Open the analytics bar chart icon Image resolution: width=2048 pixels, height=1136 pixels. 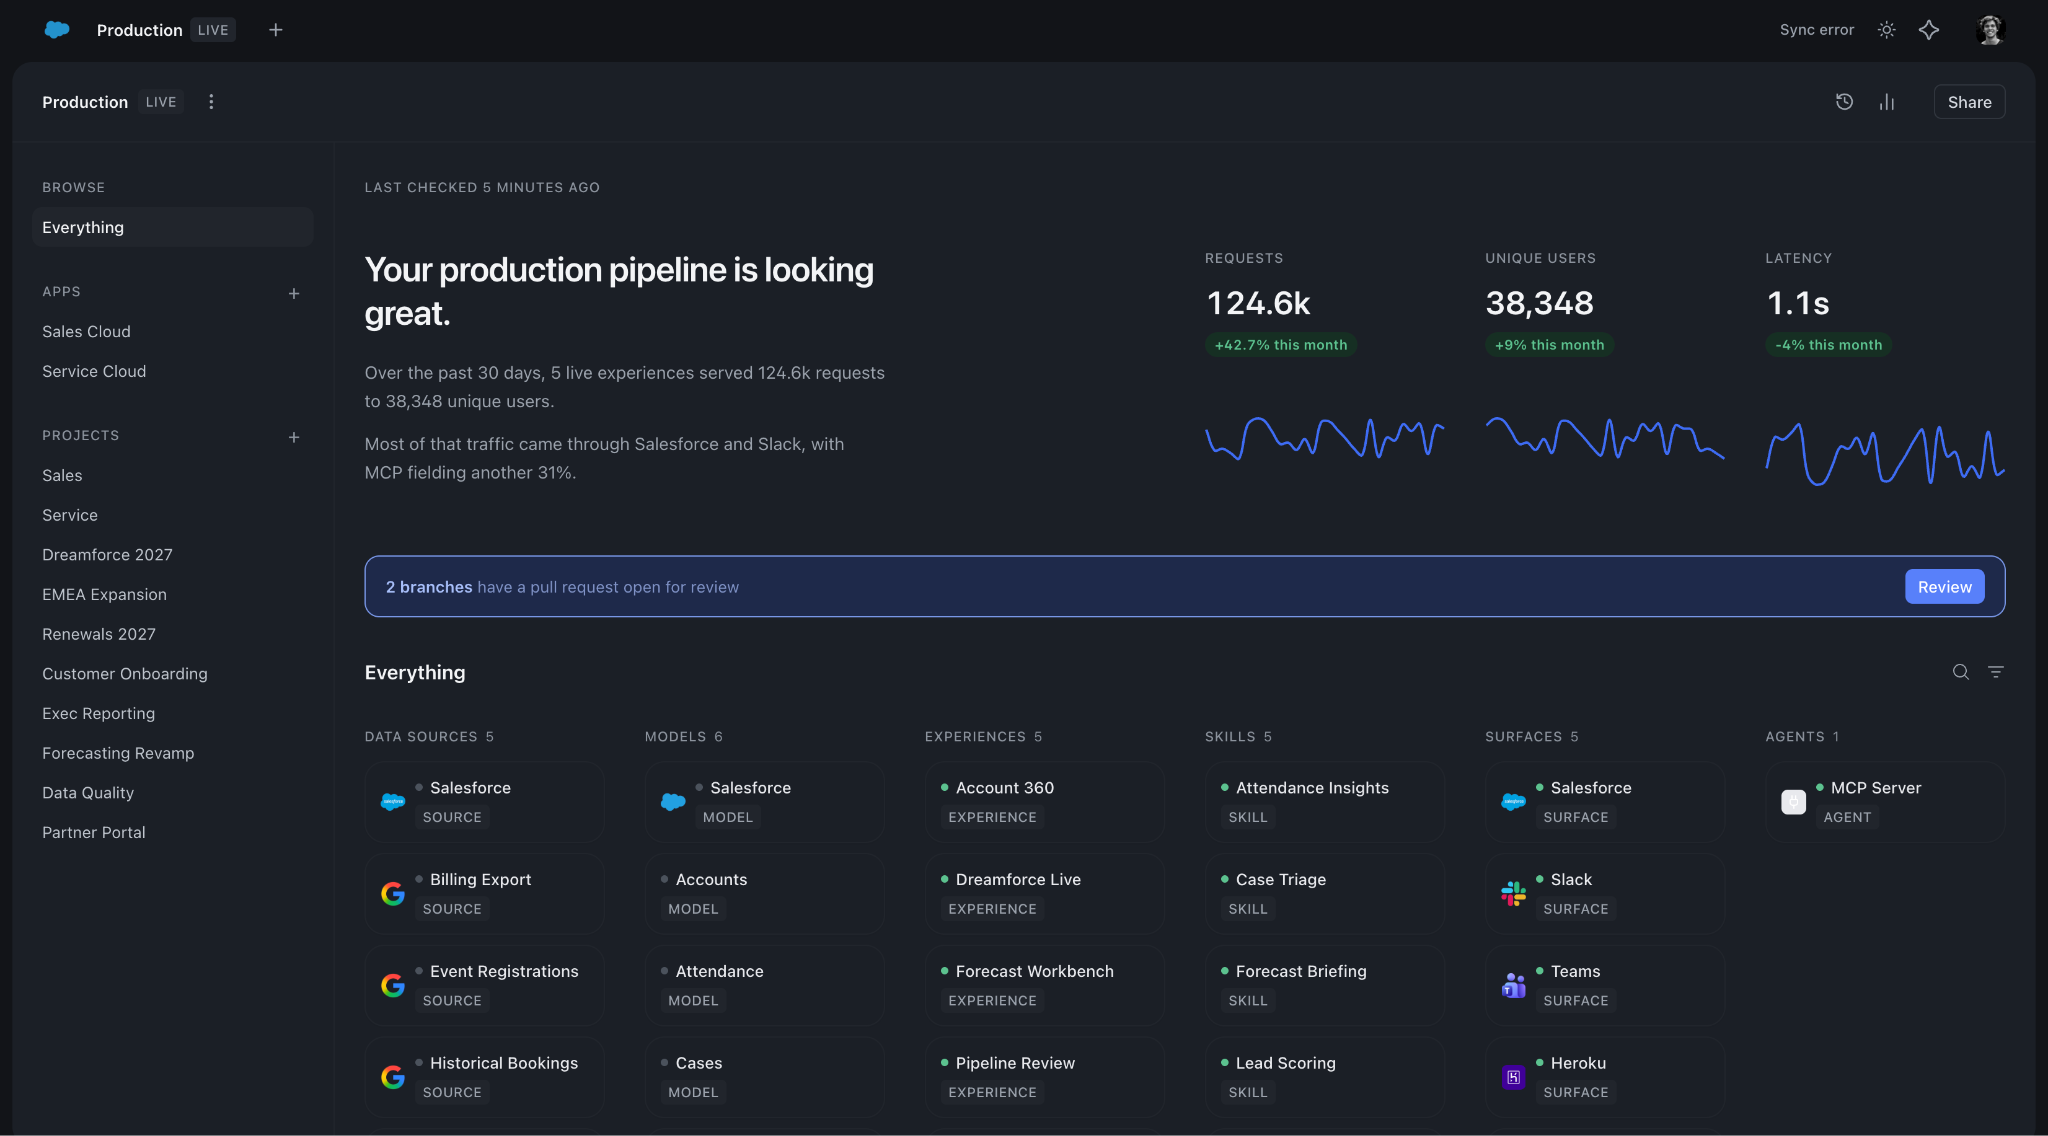coord(1887,102)
